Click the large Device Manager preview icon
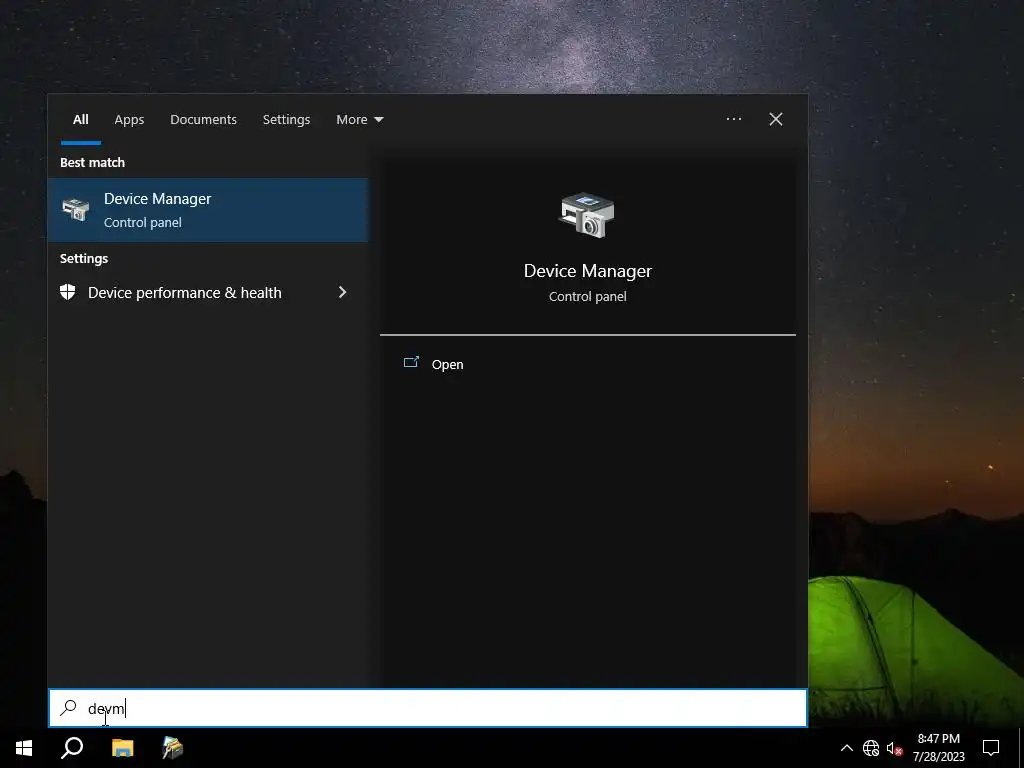Image resolution: width=1024 pixels, height=768 pixels. click(587, 215)
